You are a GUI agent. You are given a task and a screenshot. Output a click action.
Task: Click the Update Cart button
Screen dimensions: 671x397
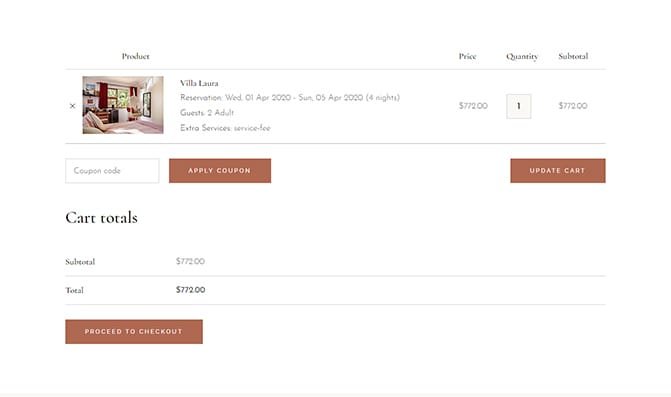tap(558, 171)
